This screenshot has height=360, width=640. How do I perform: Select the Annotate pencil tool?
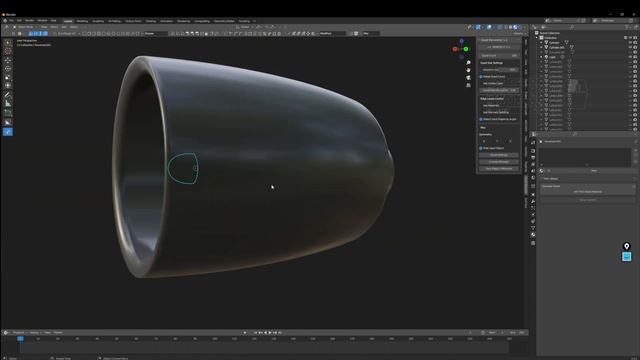(x=8, y=95)
